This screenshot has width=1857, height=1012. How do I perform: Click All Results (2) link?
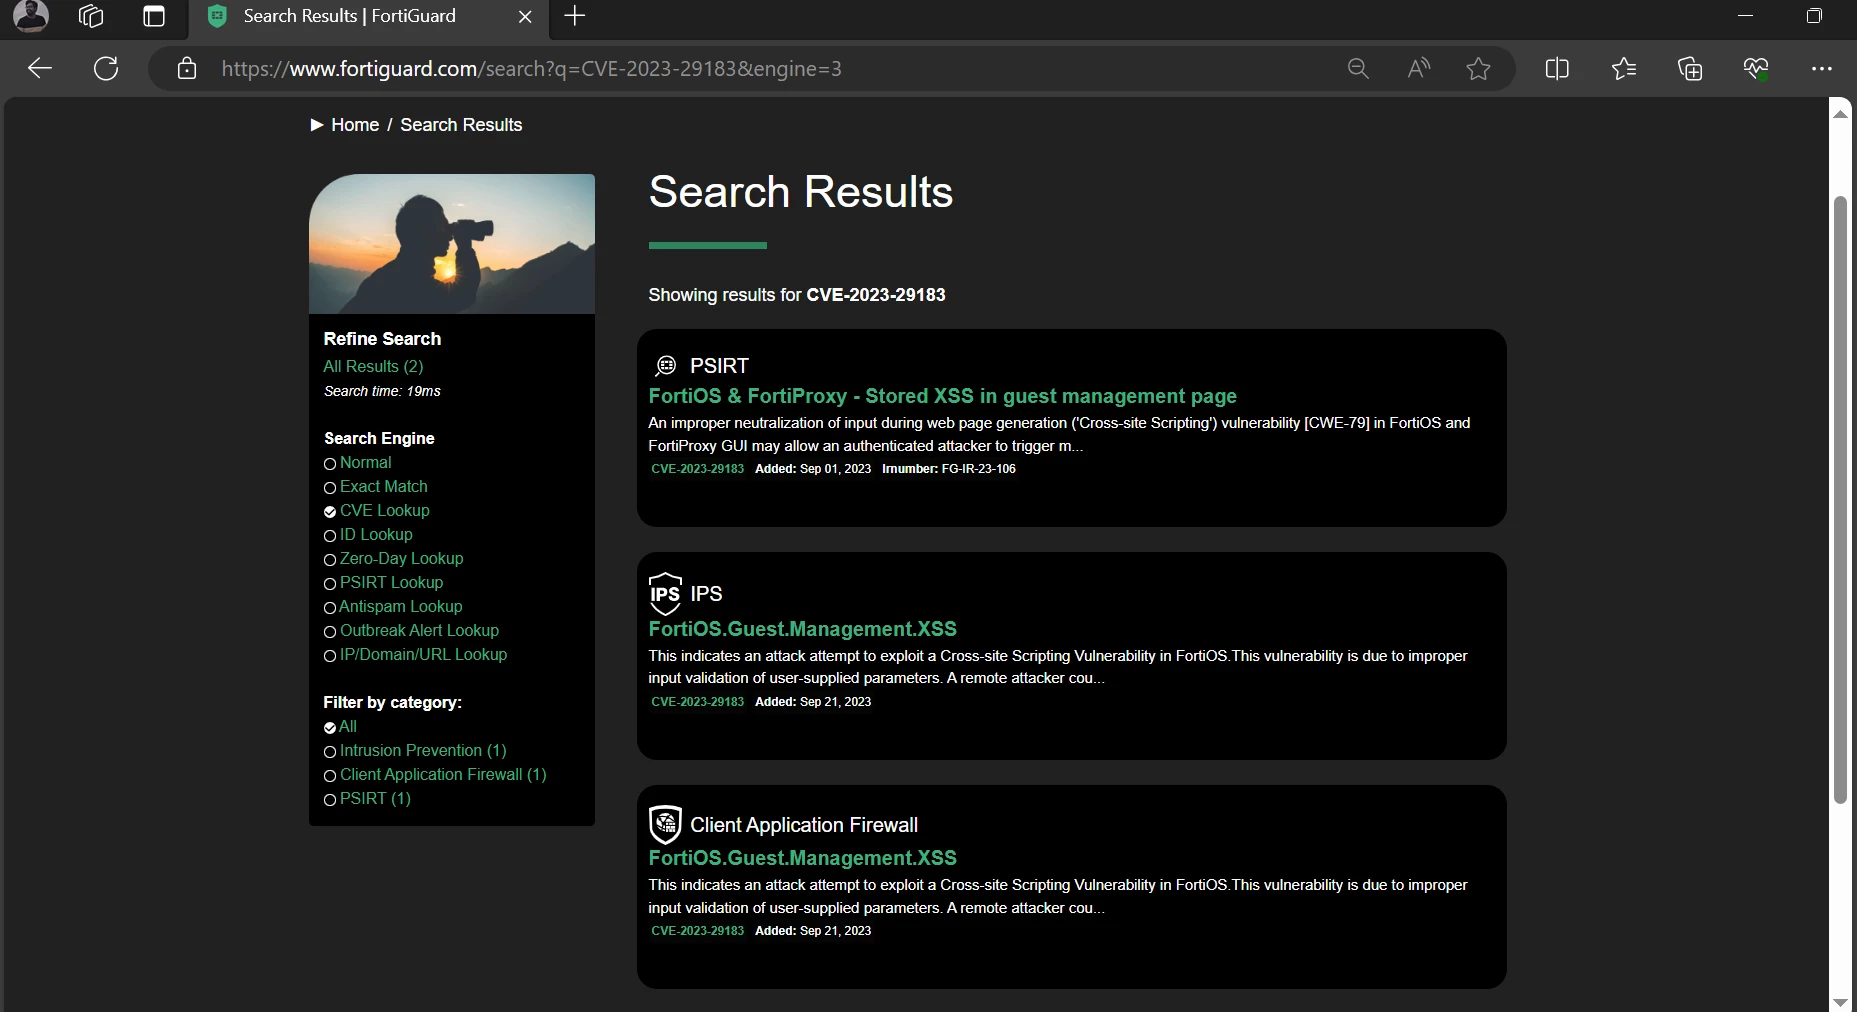coord(373,366)
